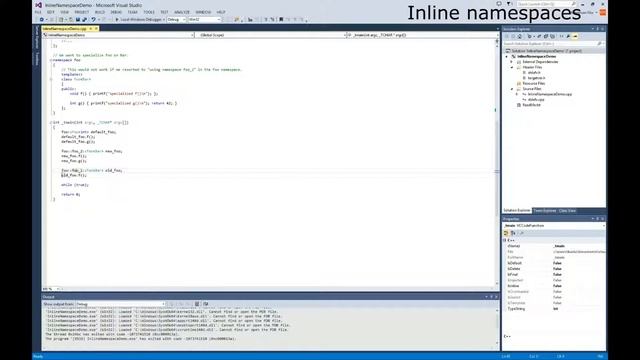Select stdafx.cpp in Solution Explorer

click(x=536, y=100)
